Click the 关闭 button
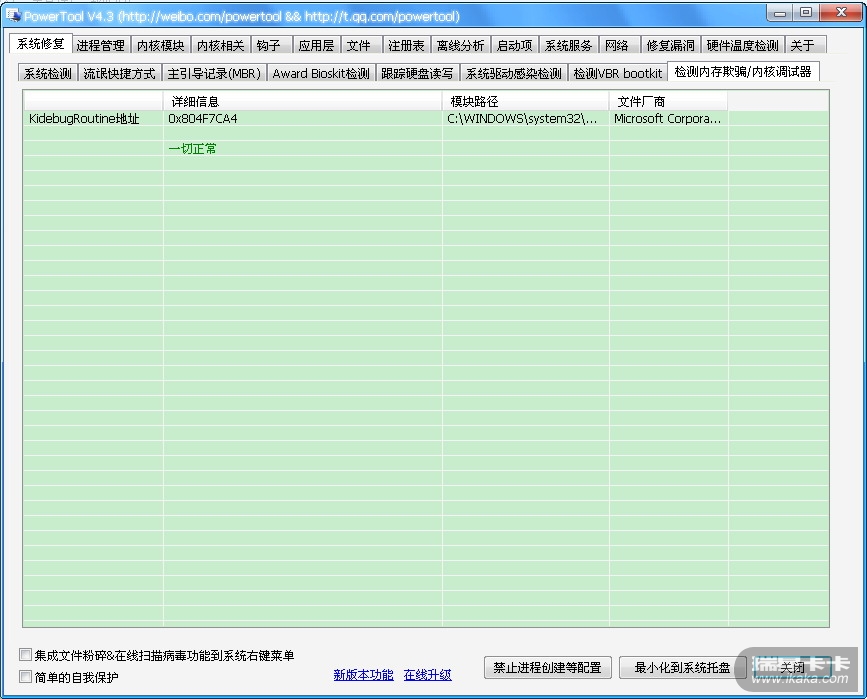The height and width of the screenshot is (699, 867). point(792,667)
